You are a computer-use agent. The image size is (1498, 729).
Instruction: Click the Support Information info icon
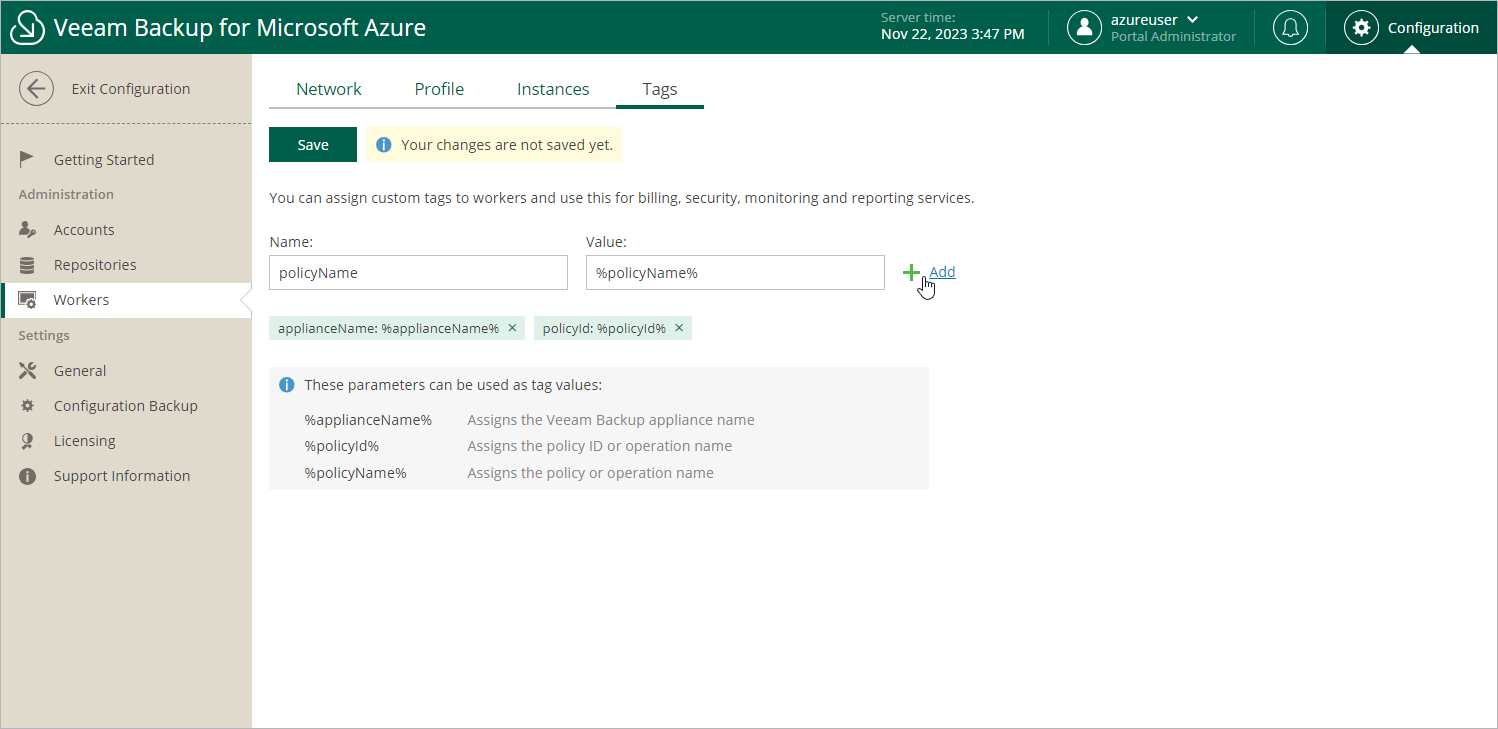pyautogui.click(x=28, y=476)
